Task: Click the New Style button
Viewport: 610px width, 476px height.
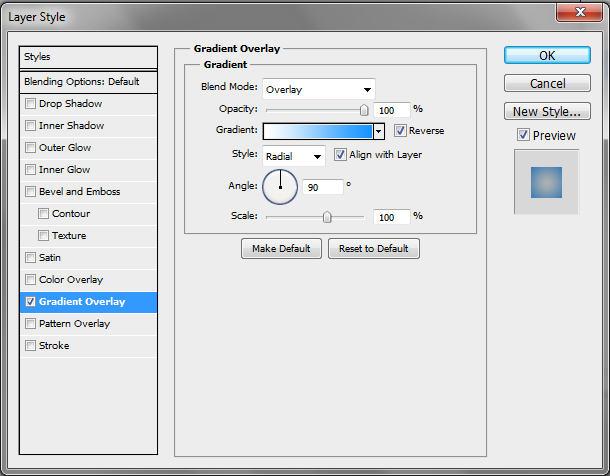Action: point(547,111)
